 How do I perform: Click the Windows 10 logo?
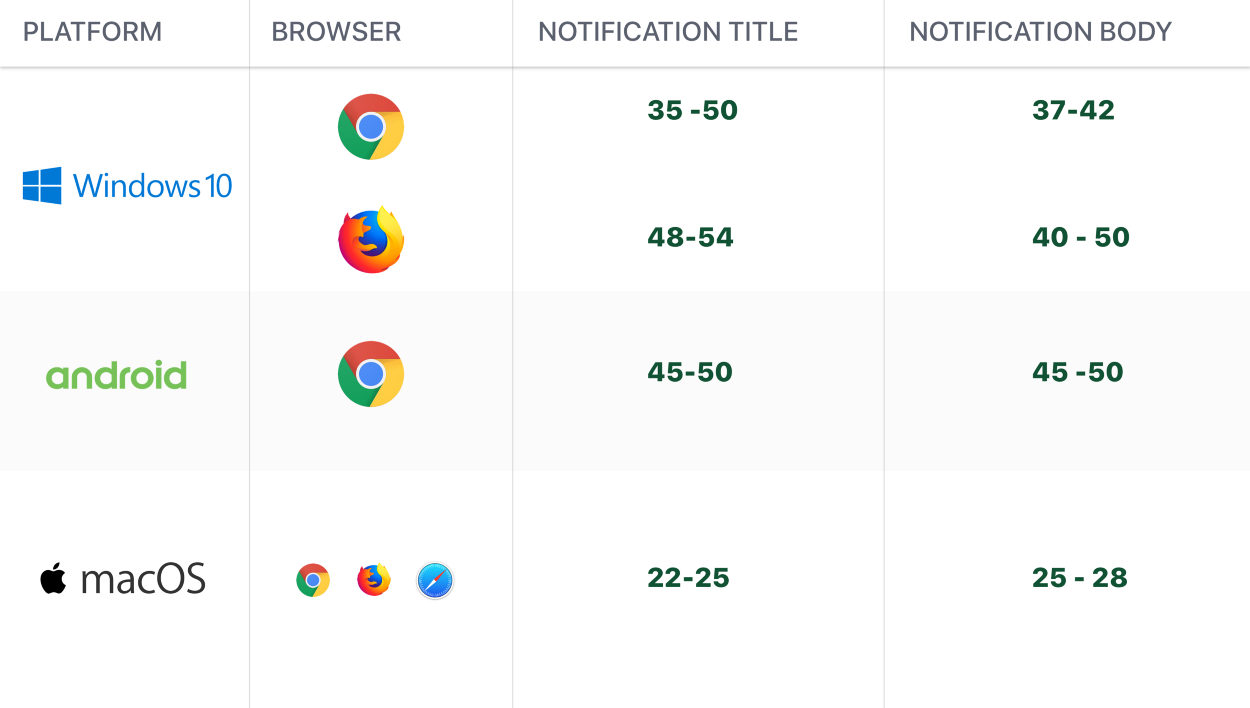pyautogui.click(x=127, y=186)
